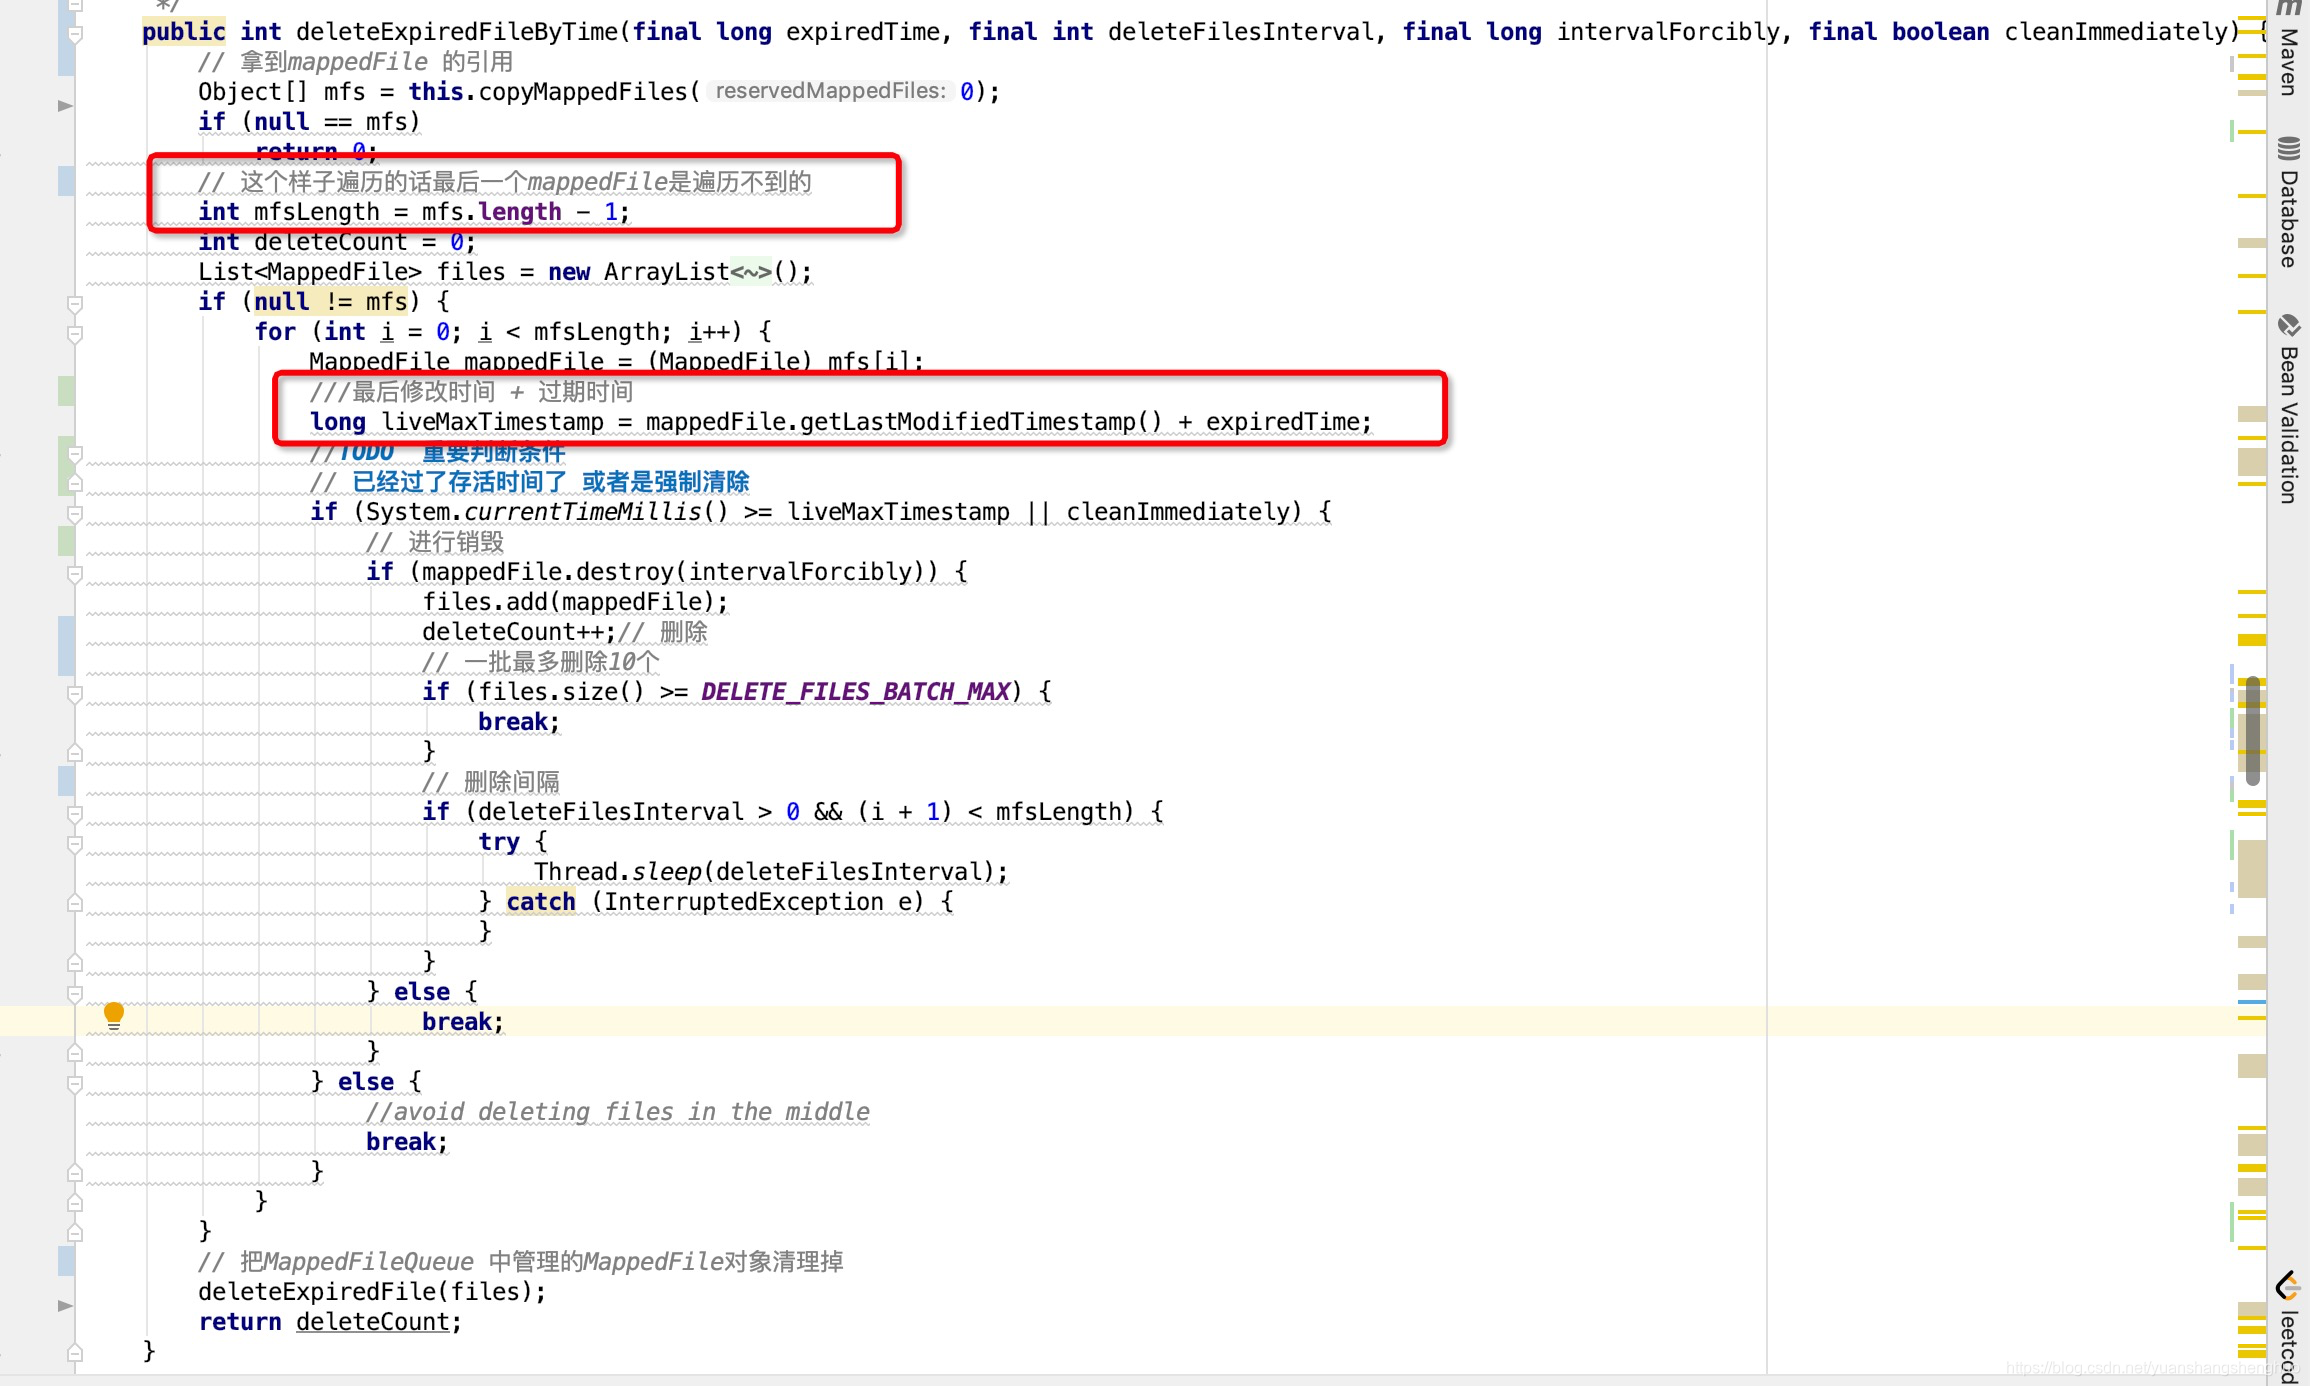Click the deleteCount++ statement
The height and width of the screenshot is (1386, 2310).
(518, 632)
